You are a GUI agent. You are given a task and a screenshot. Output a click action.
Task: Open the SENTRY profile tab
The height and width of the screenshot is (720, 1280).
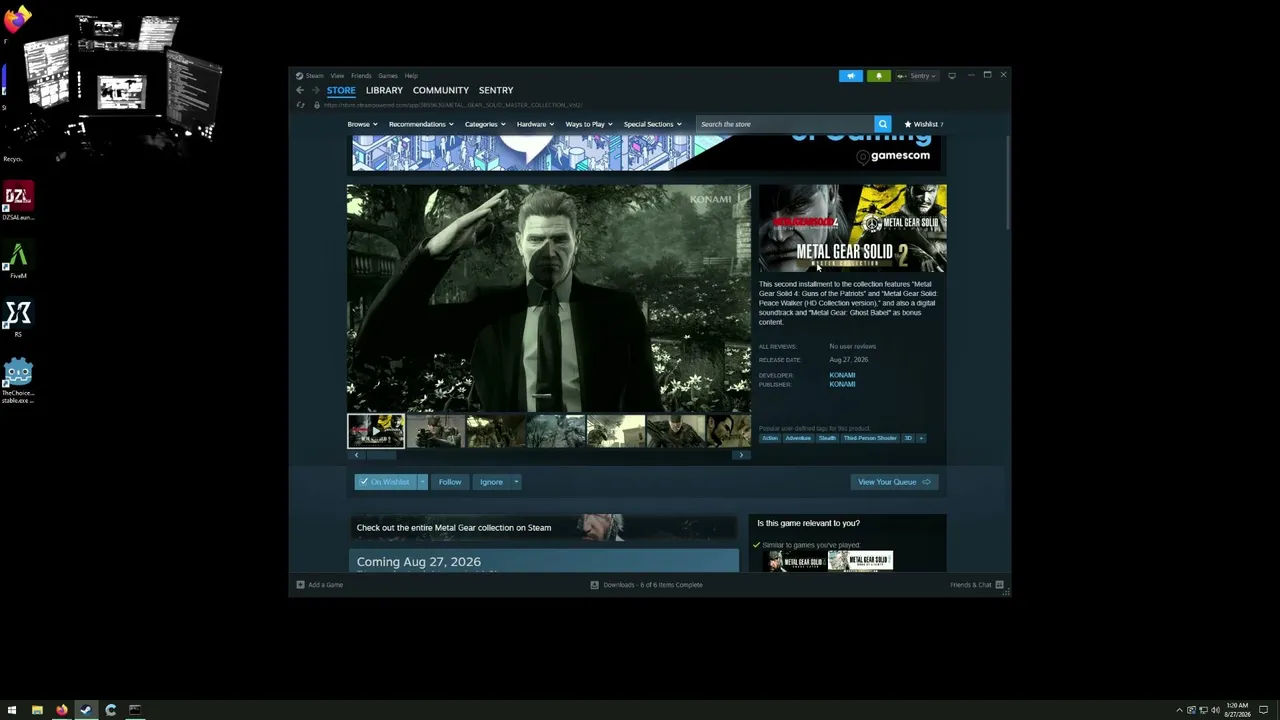[496, 90]
